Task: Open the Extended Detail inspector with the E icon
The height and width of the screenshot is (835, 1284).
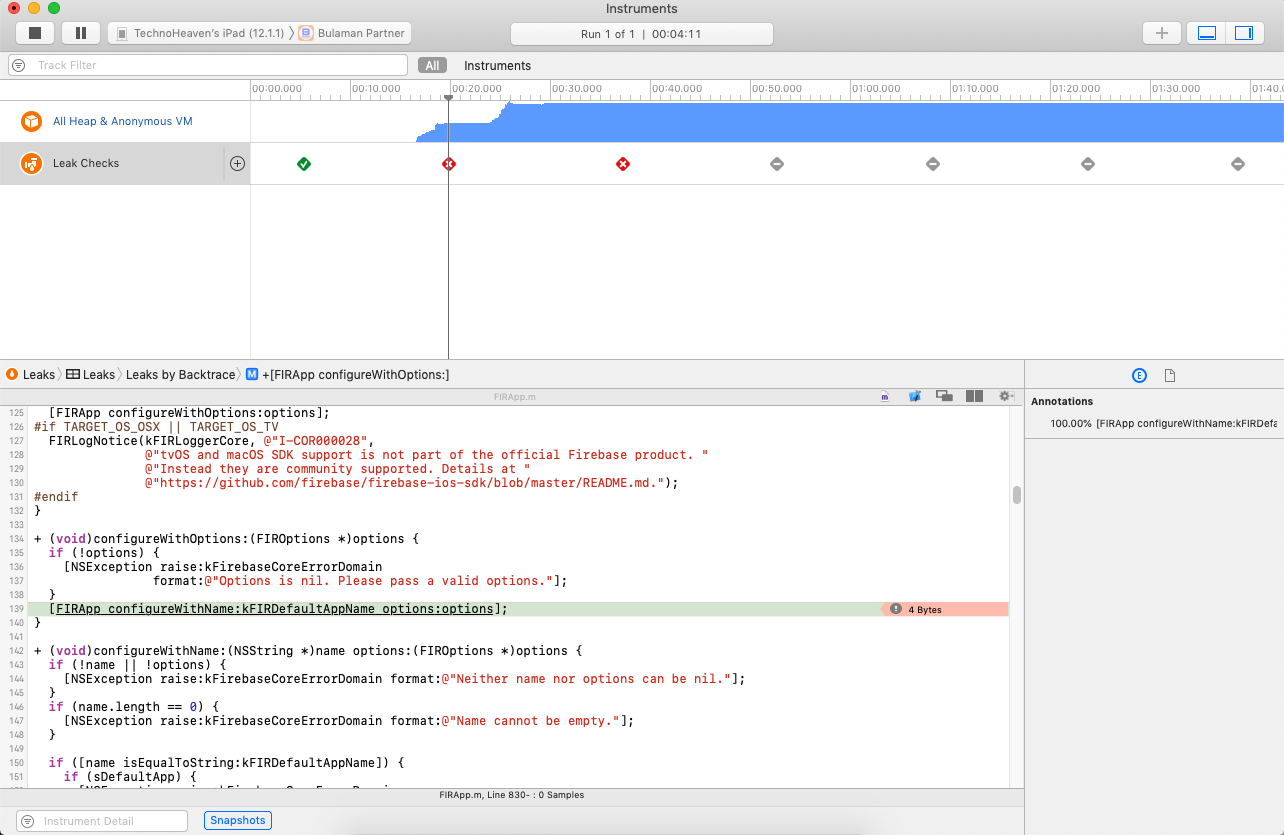Action: [1139, 374]
